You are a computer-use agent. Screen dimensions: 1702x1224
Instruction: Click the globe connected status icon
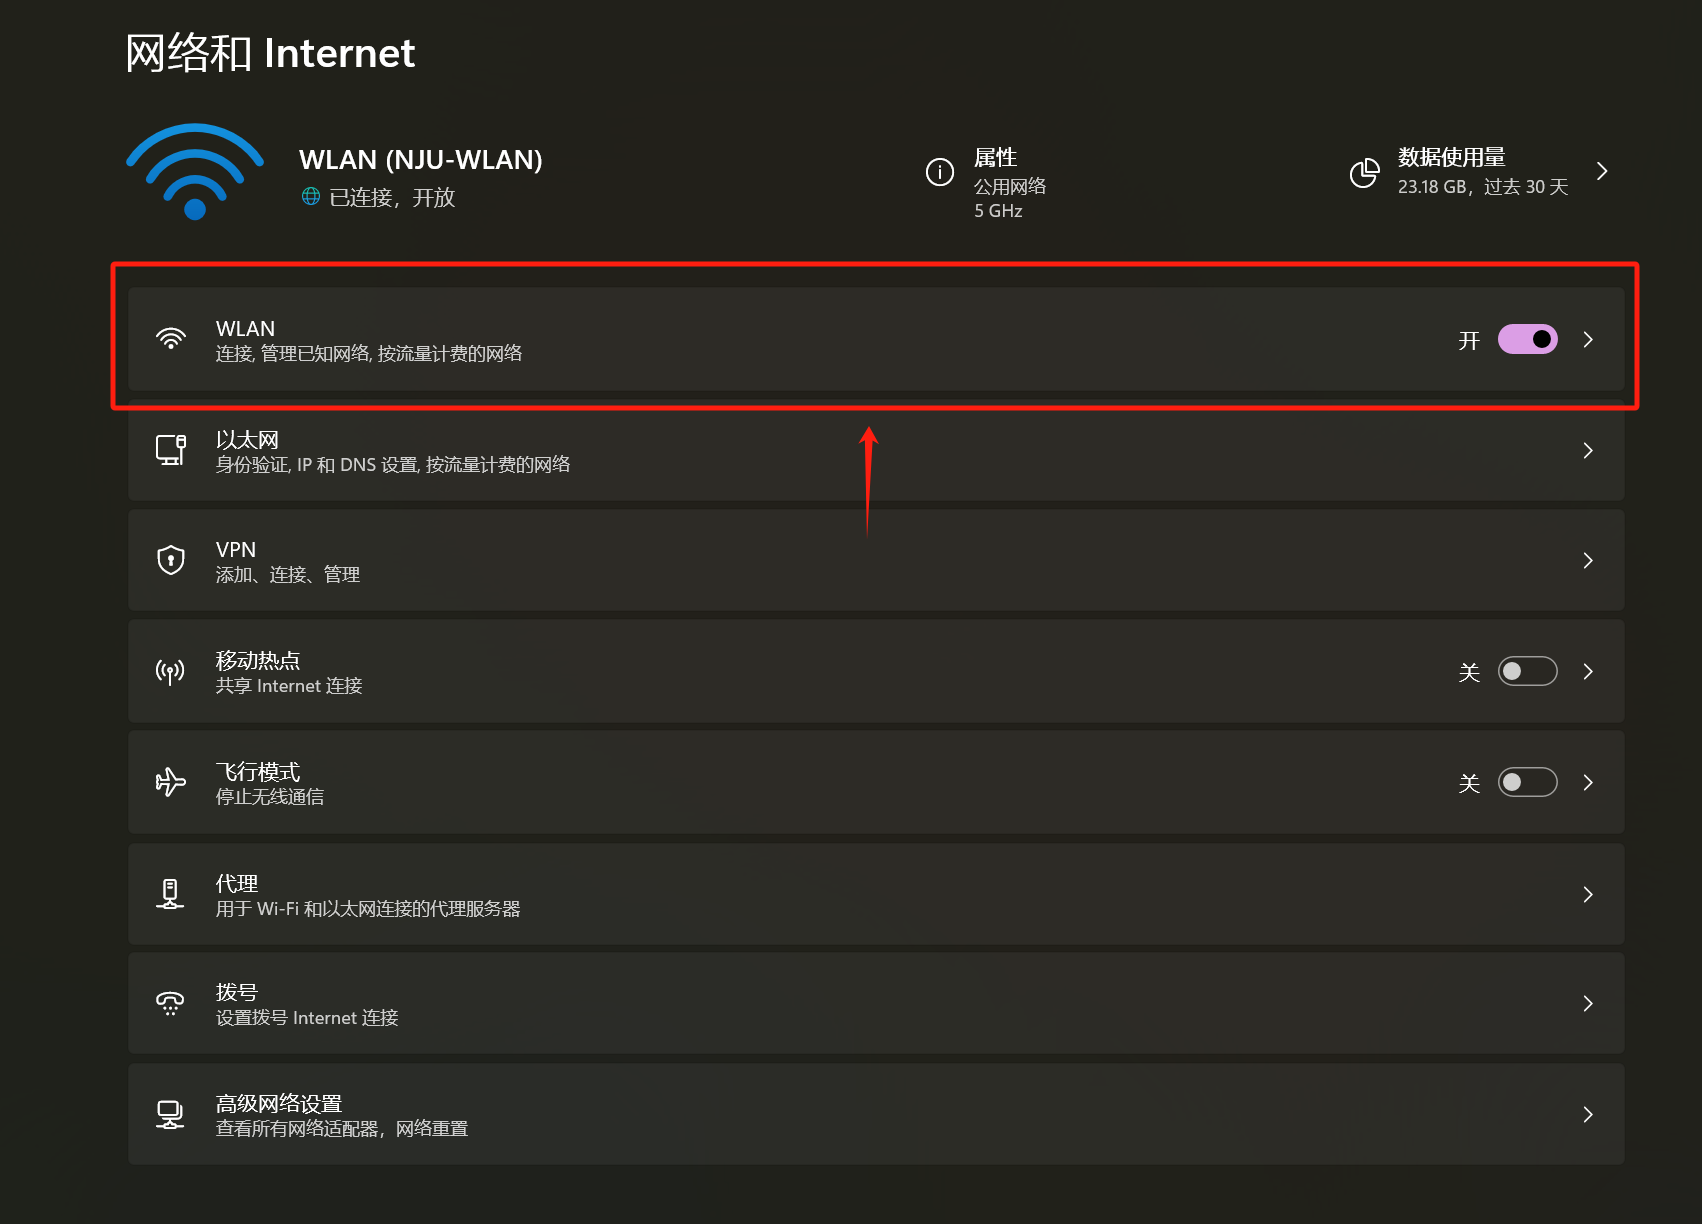[311, 197]
